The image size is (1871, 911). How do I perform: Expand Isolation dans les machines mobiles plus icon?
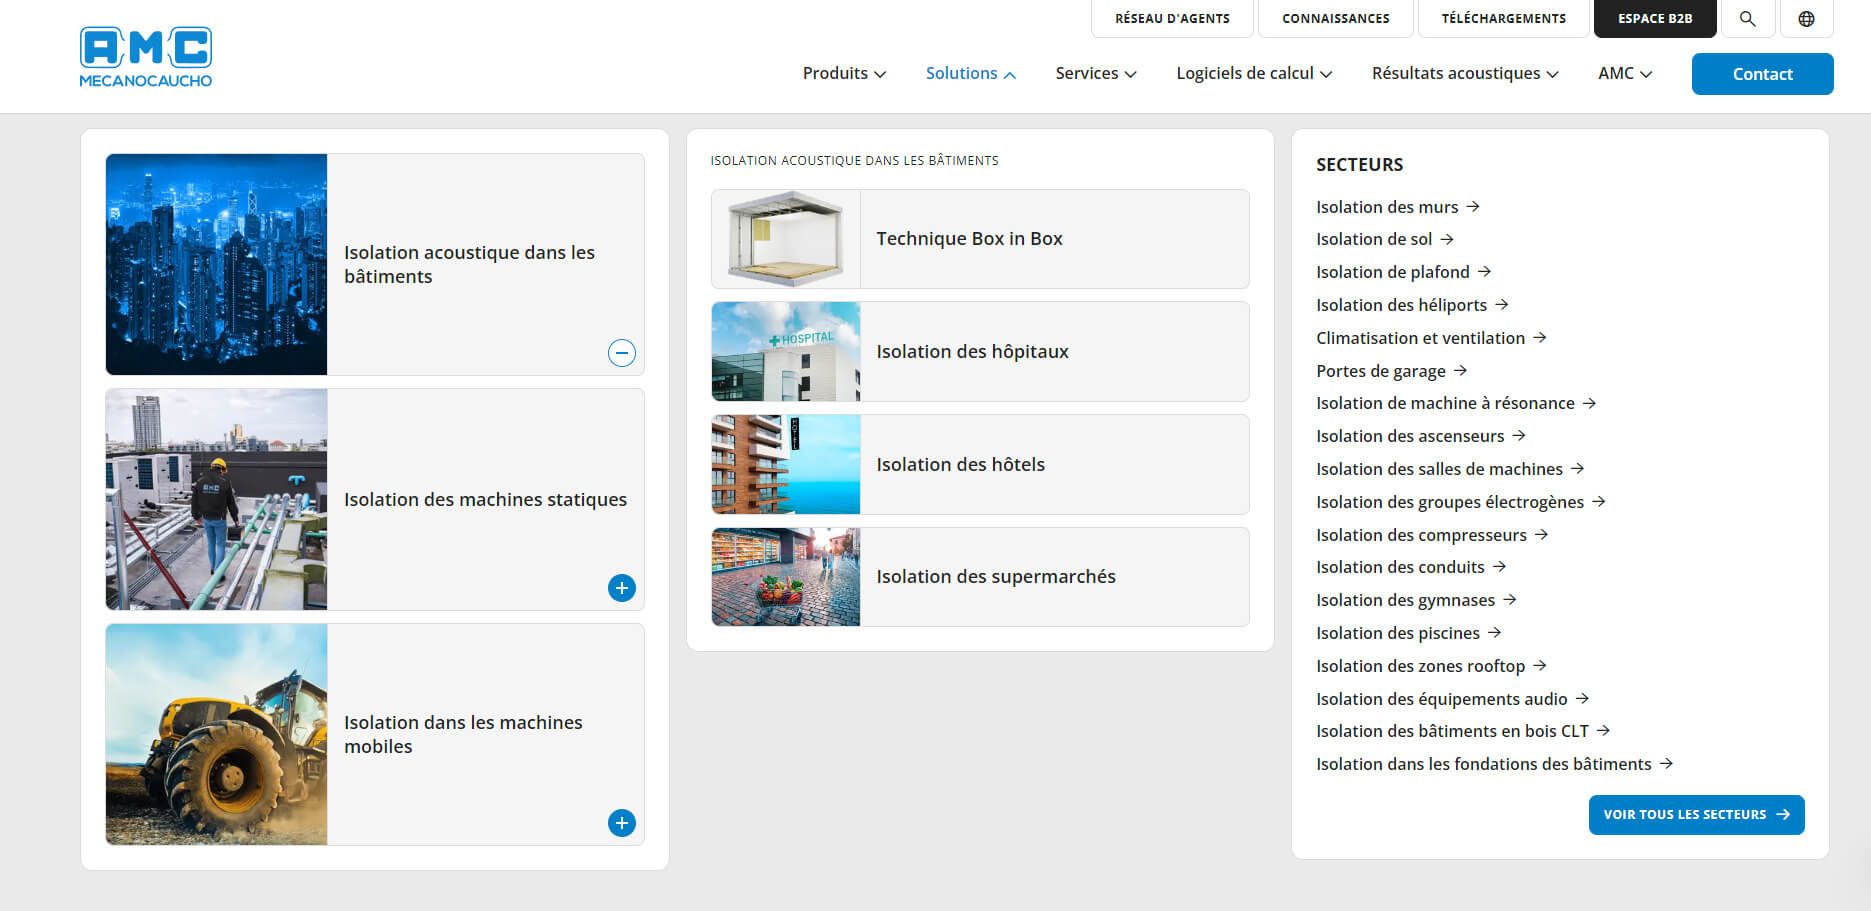622,823
